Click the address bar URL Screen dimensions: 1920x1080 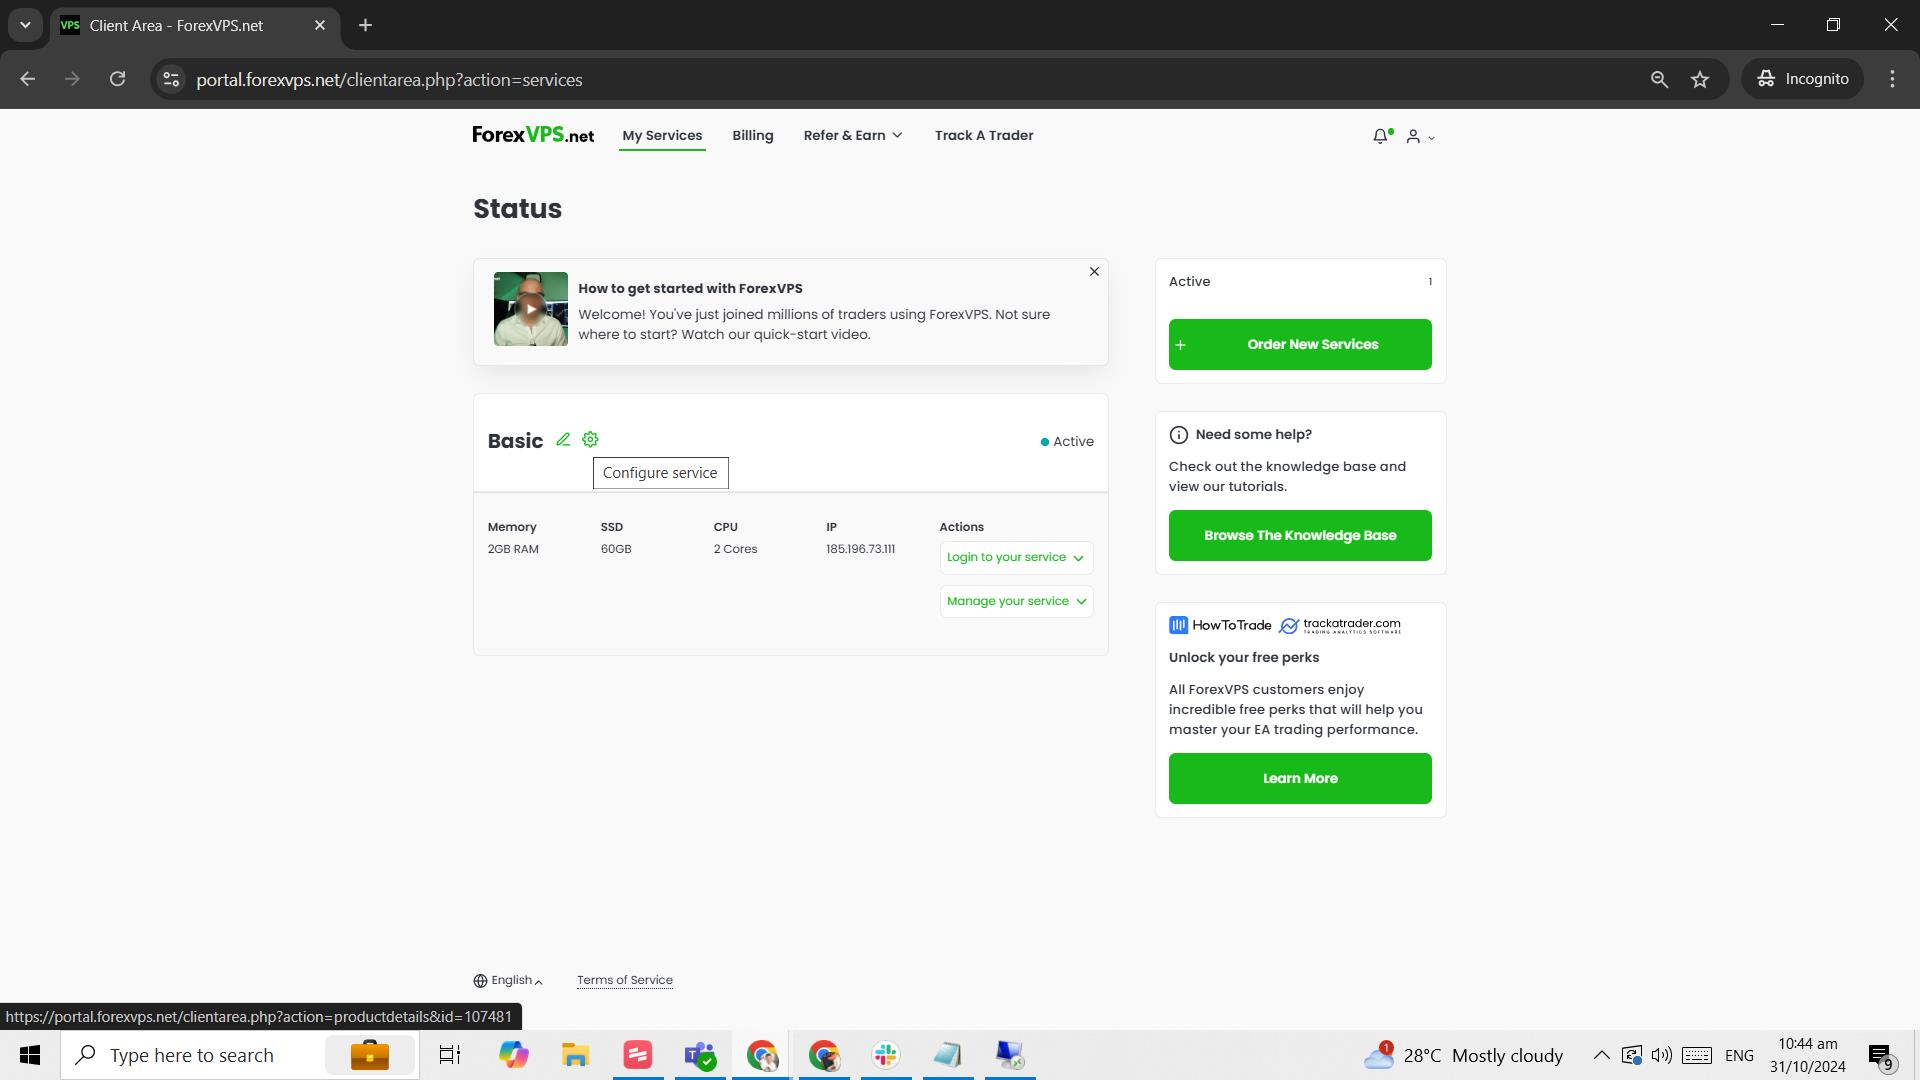(x=389, y=80)
